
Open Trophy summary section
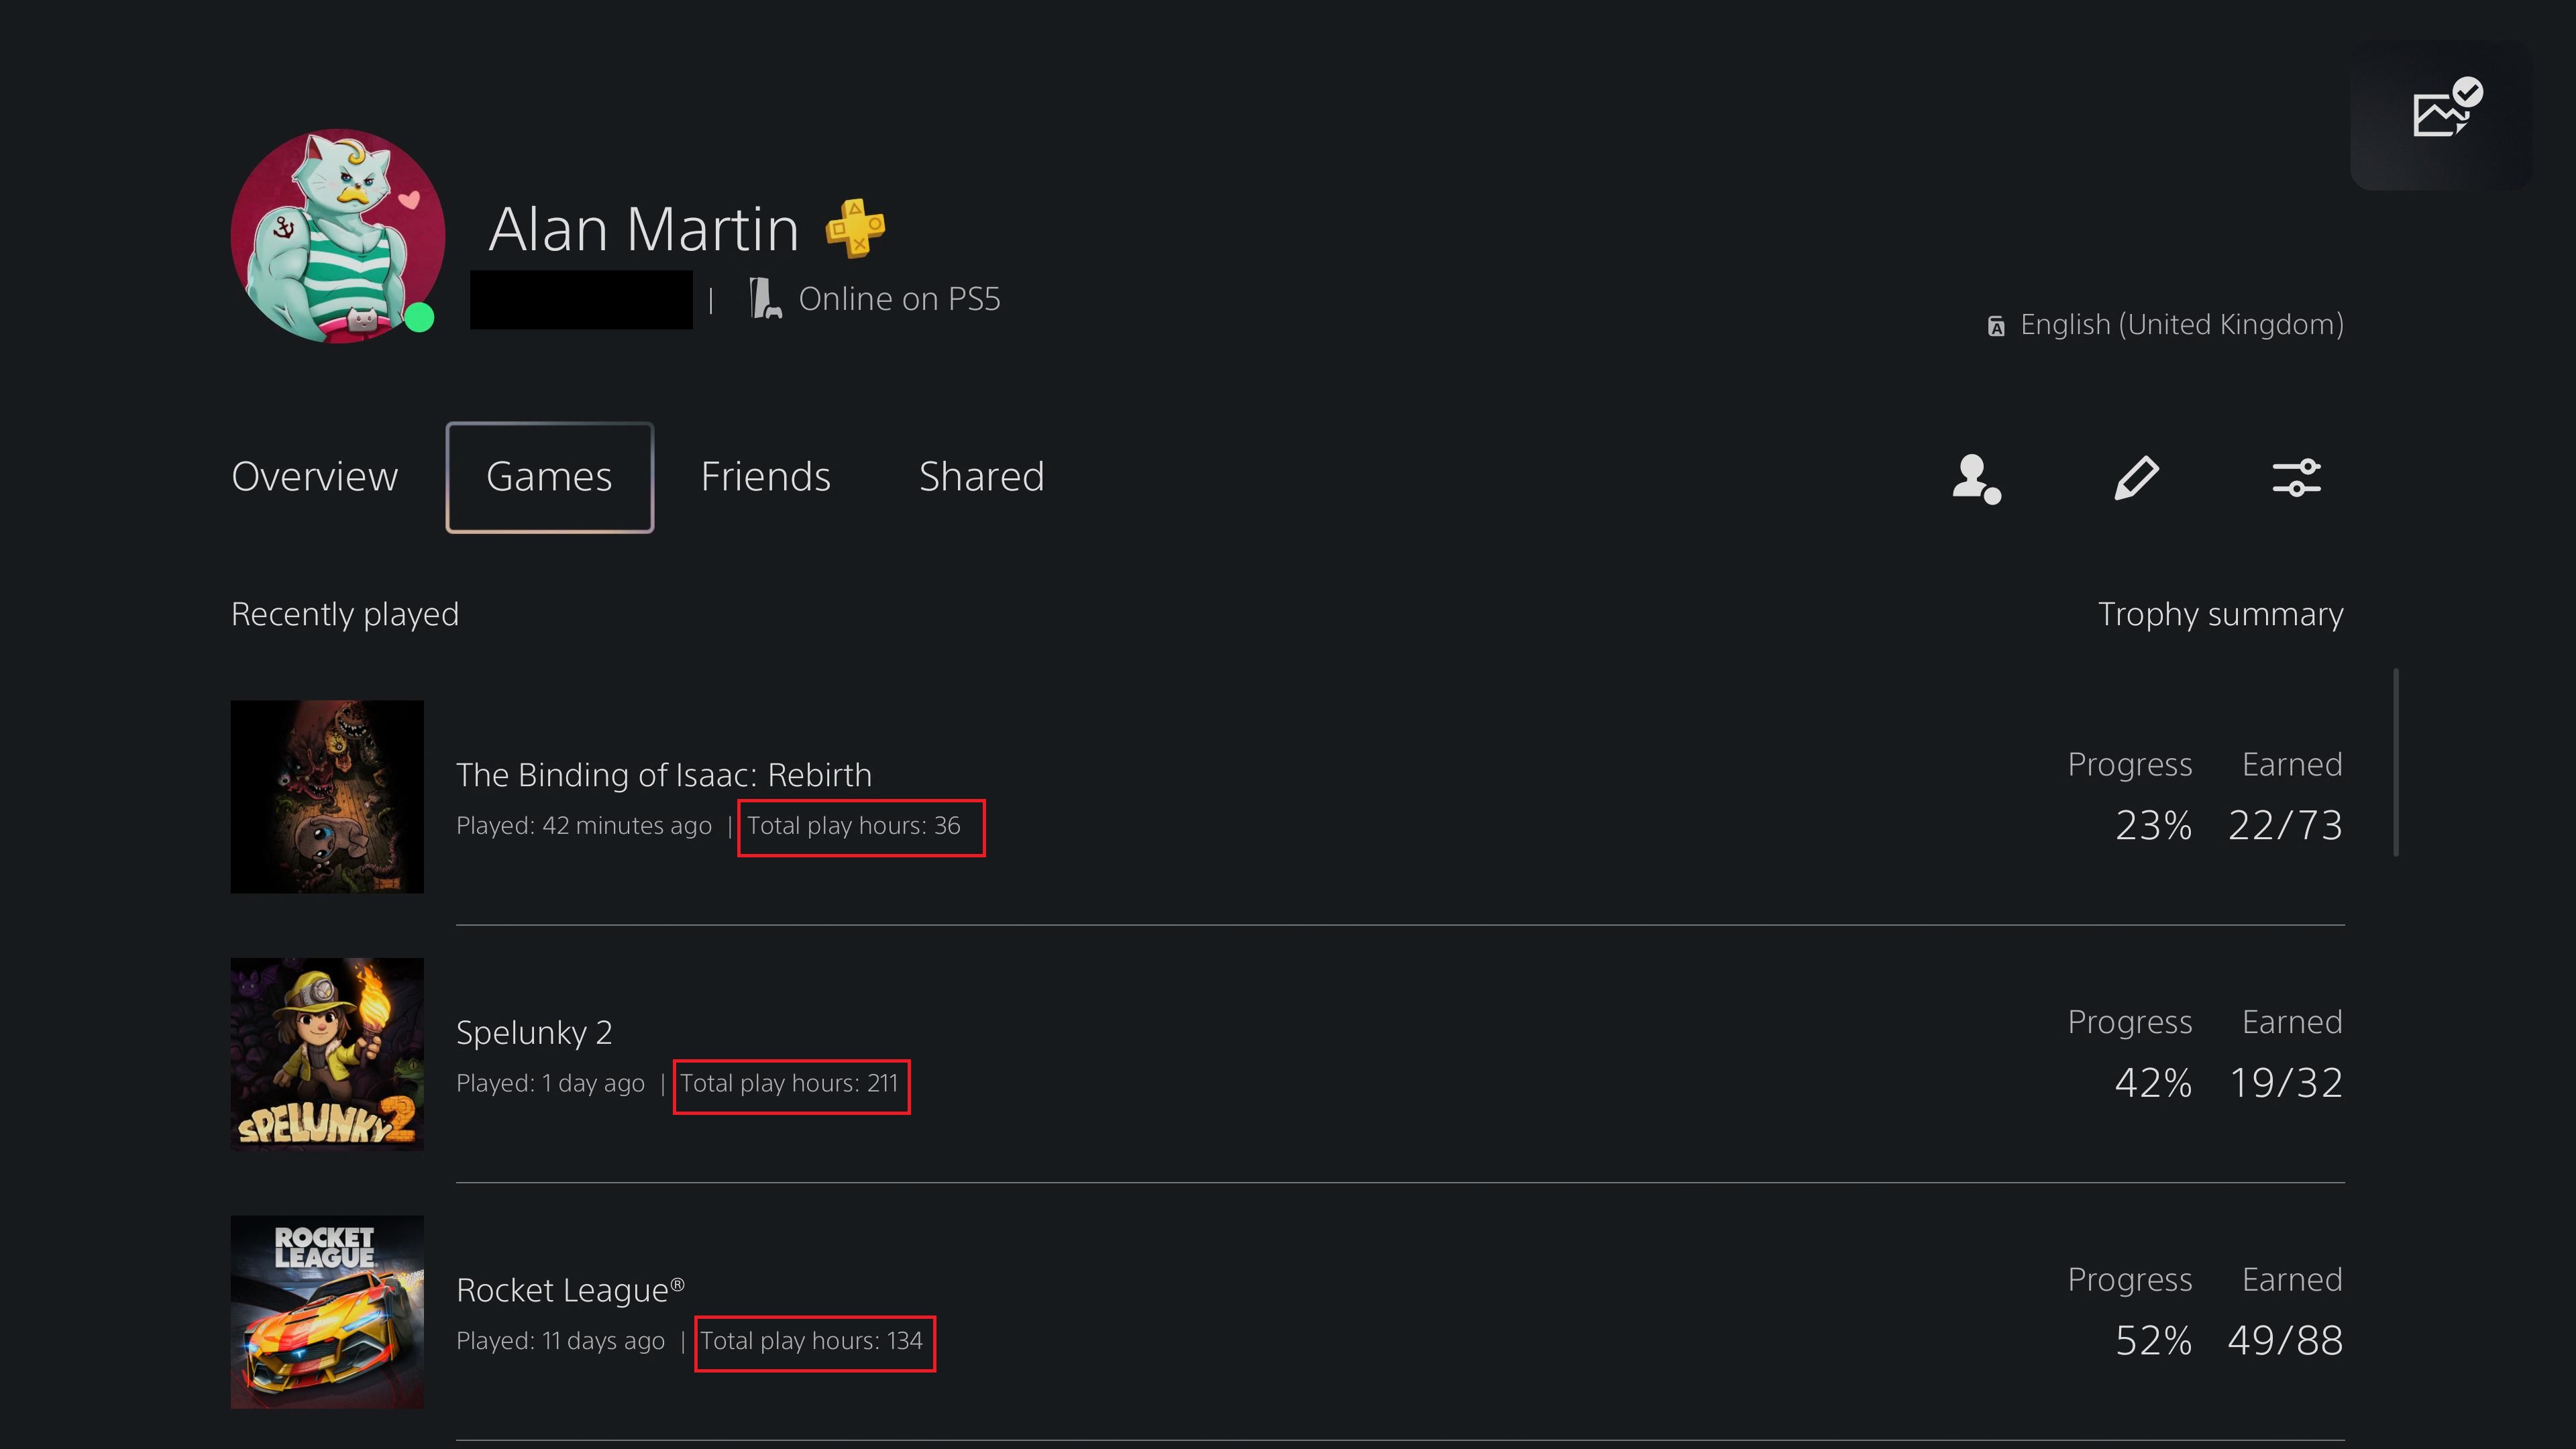tap(2217, 614)
